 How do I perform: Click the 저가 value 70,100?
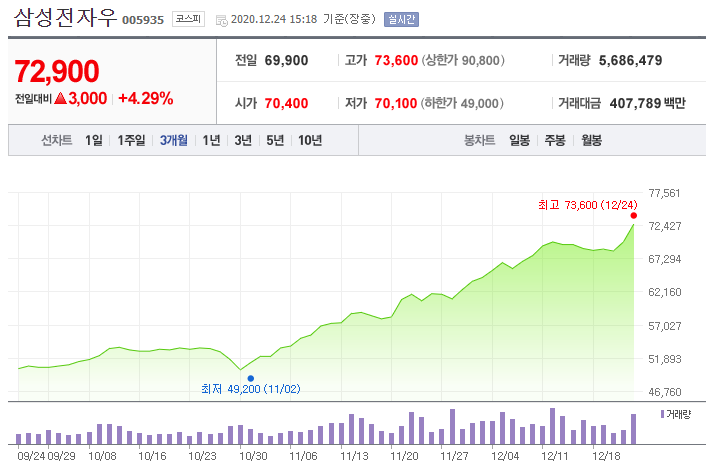(396, 104)
